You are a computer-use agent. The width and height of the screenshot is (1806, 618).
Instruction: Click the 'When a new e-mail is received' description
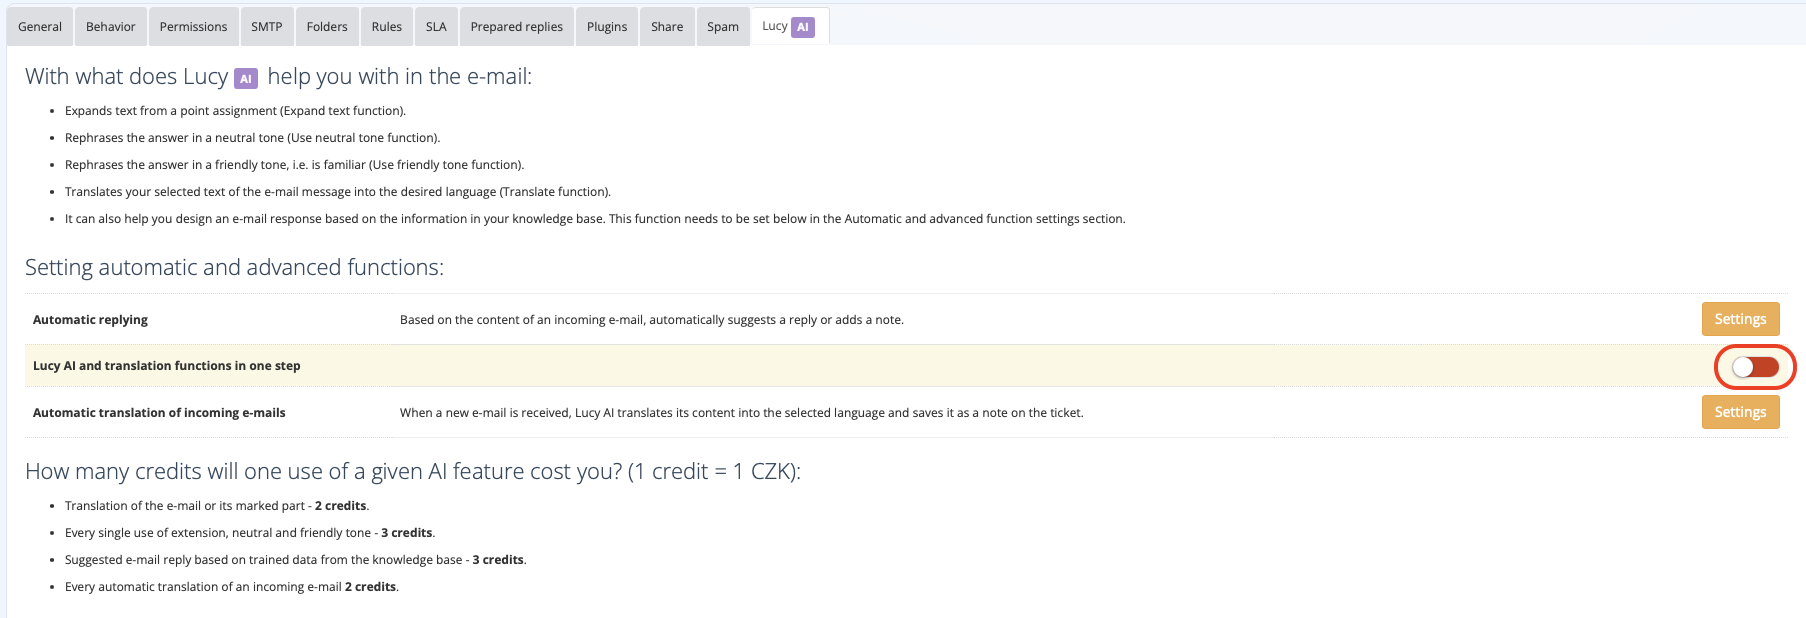(x=742, y=413)
